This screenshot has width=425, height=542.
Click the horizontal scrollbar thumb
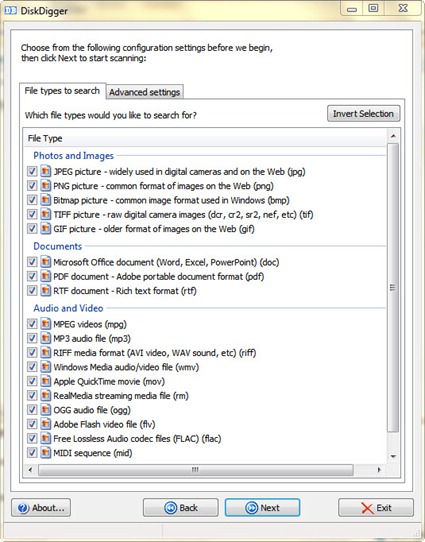[x=196, y=470]
